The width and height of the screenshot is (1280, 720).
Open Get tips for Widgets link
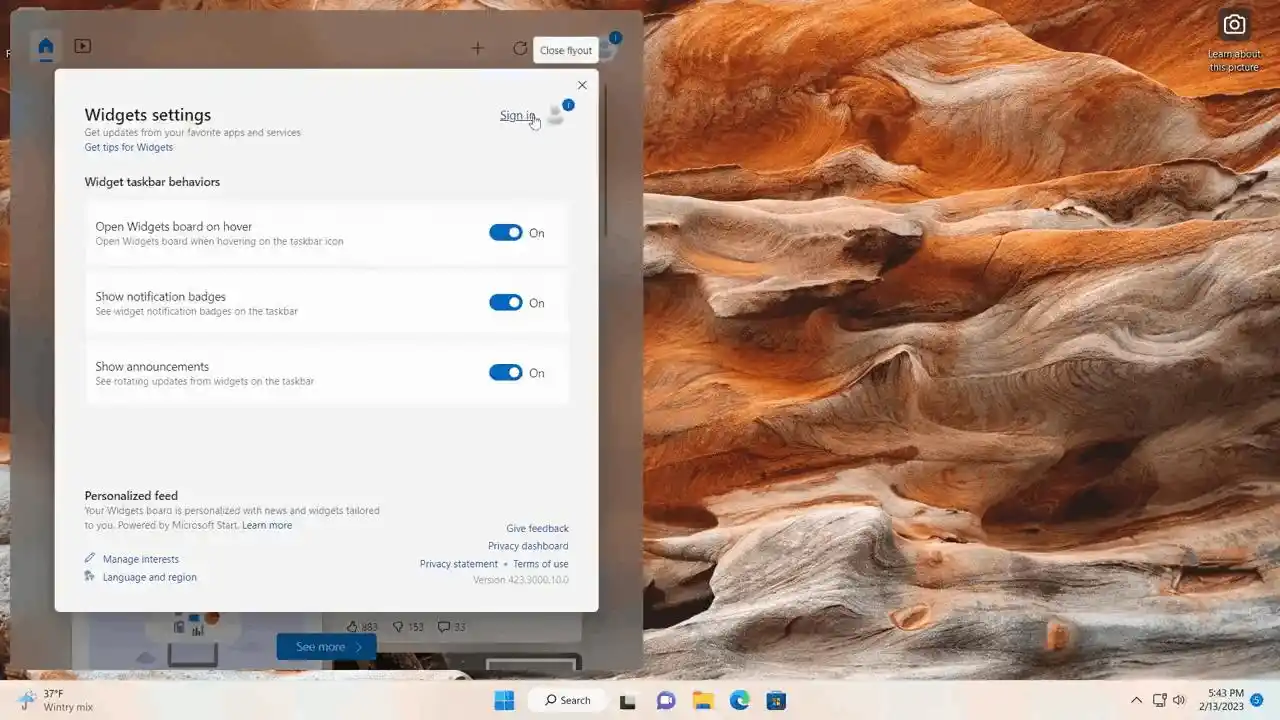click(128, 147)
